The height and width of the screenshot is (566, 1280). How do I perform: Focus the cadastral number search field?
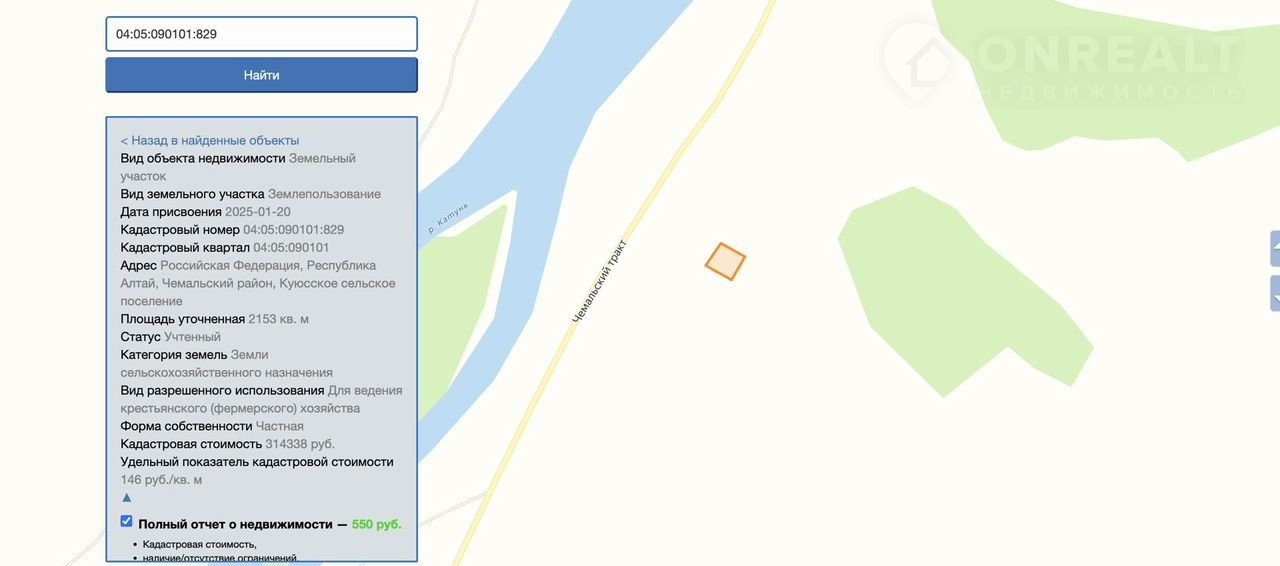tap(261, 34)
